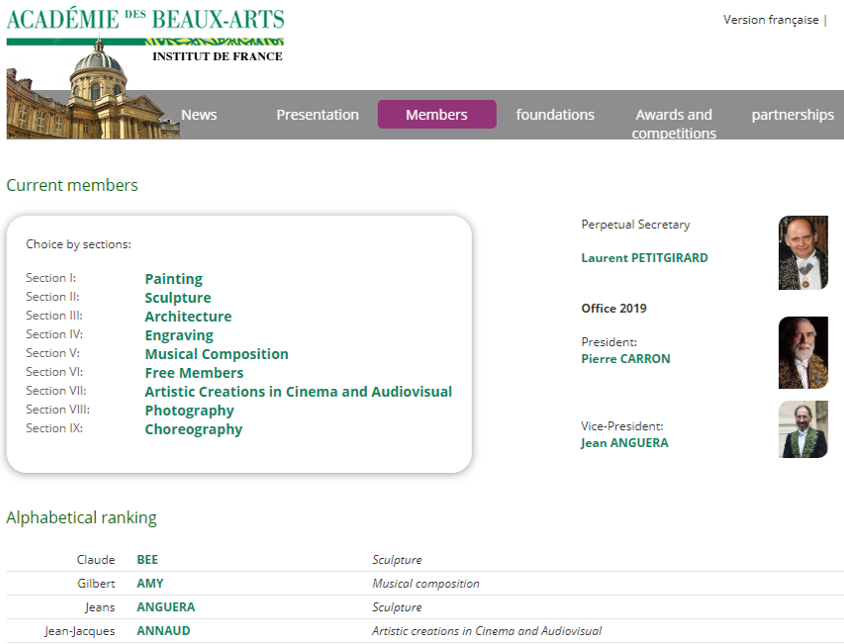
Task: Click Laurent Petitgirard's portrait photo
Action: click(x=803, y=253)
